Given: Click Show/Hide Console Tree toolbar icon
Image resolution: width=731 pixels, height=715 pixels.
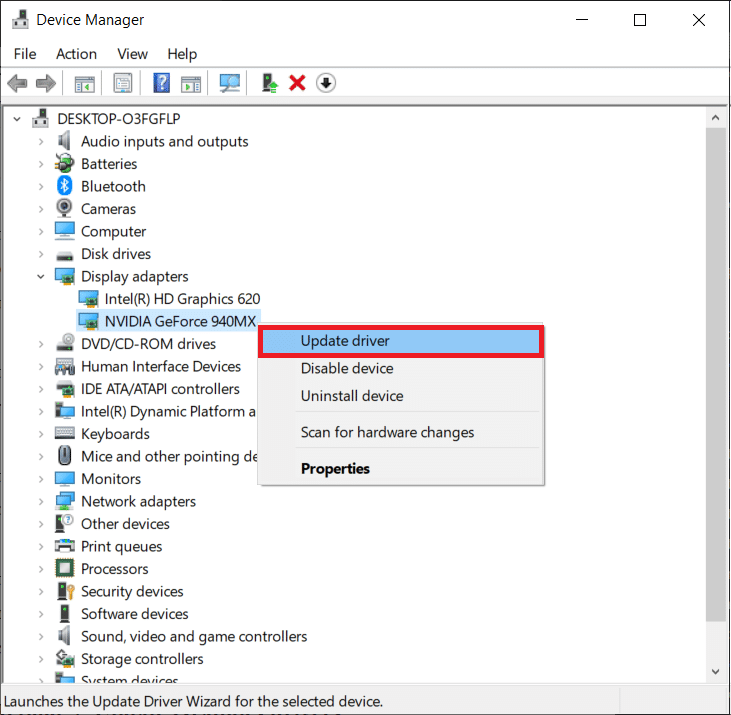Looking at the screenshot, I should 86,83.
